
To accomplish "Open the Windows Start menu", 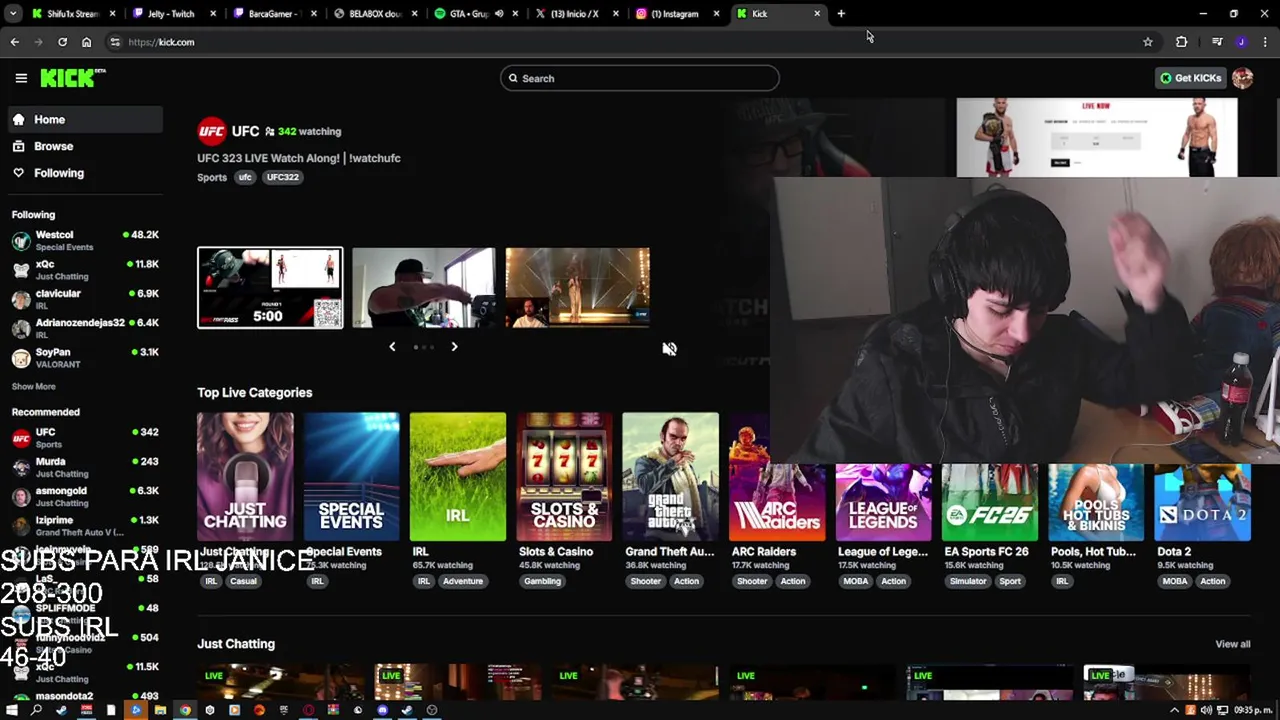I will click(12, 710).
